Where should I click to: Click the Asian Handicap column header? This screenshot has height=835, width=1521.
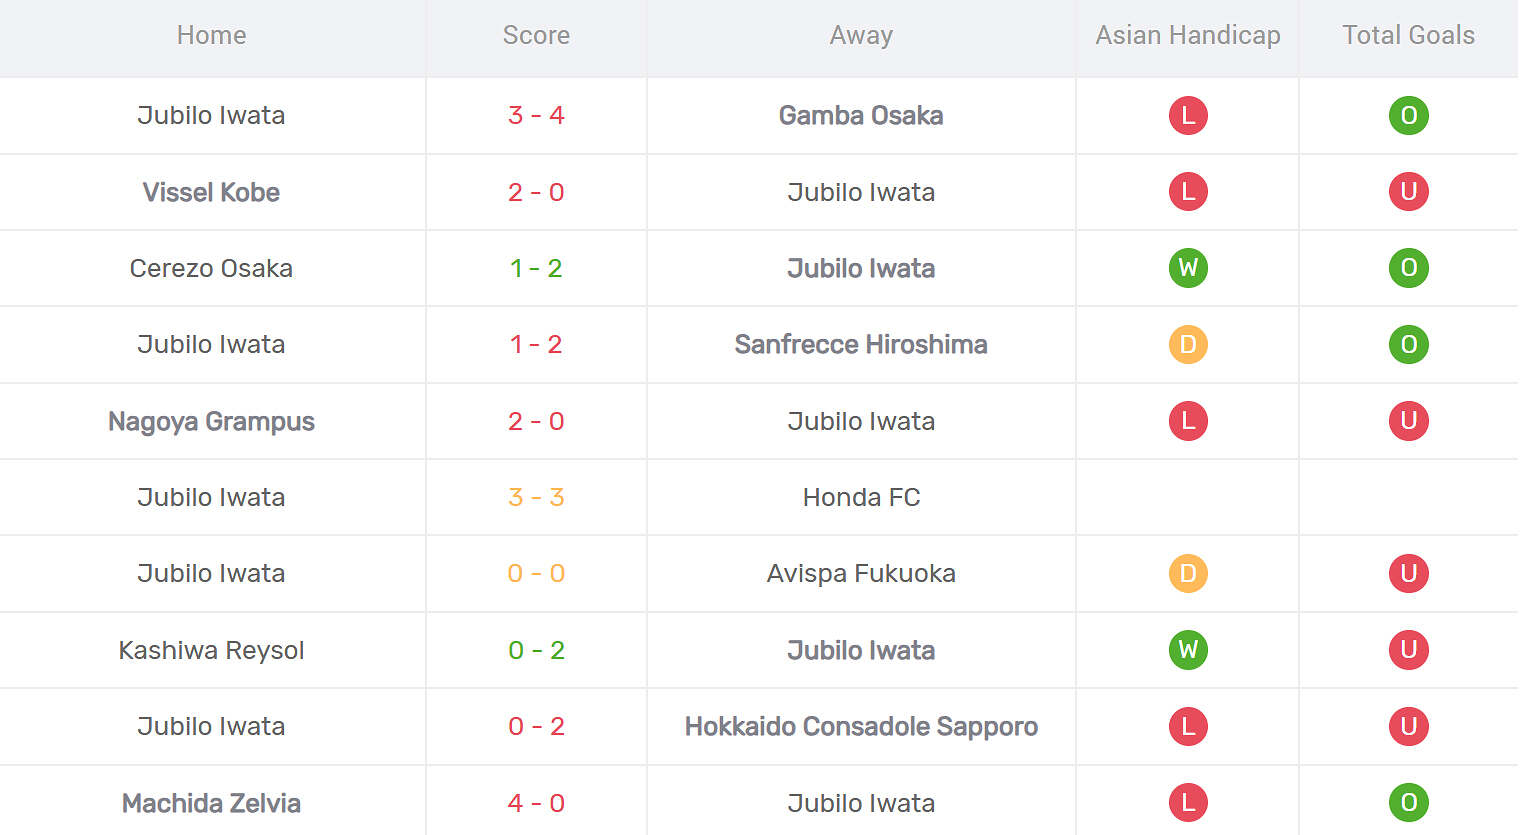1188,35
